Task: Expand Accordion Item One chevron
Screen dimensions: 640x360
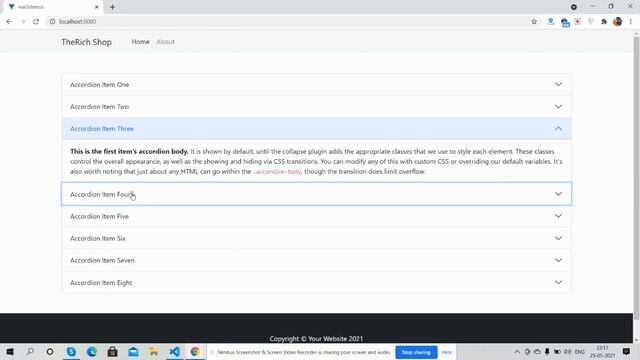Action: point(558,84)
